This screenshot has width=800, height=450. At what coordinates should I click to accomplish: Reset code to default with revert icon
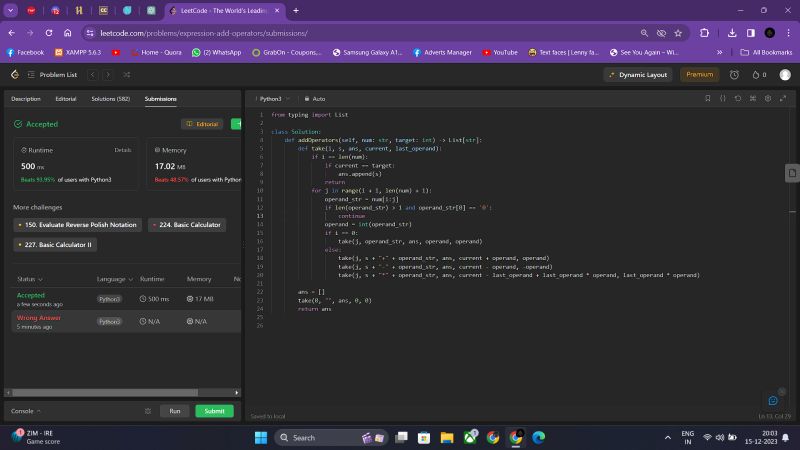click(738, 99)
